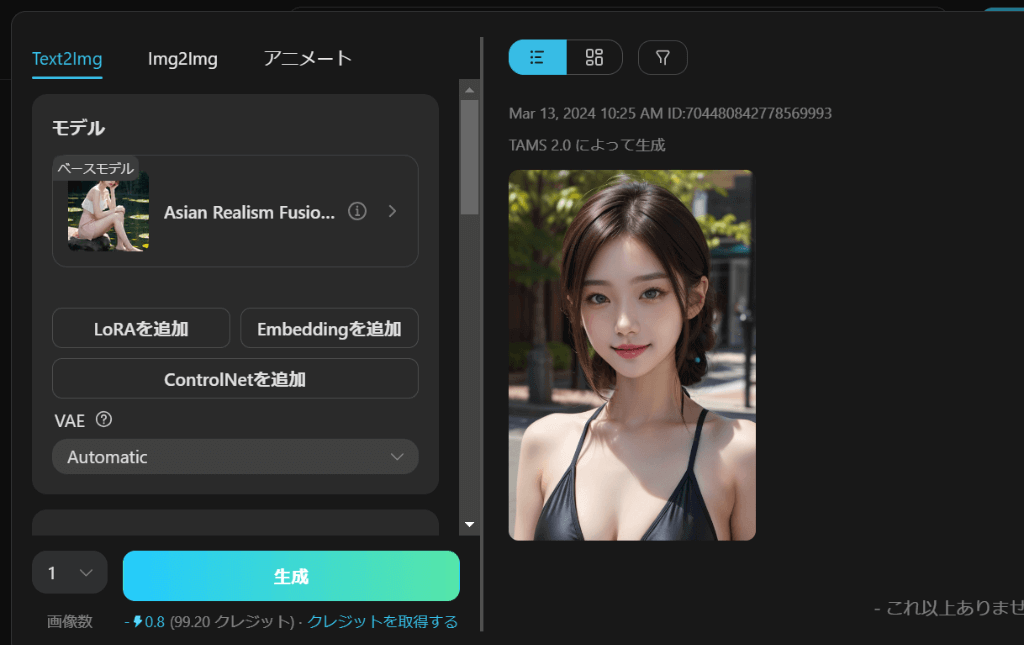Open the filter funnel icon
The height and width of the screenshot is (645, 1024).
point(662,58)
